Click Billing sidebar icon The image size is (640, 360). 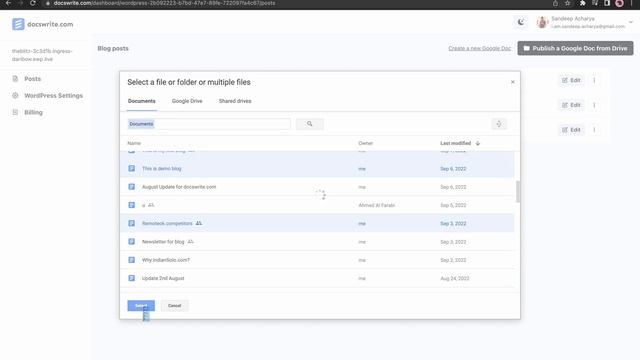click(x=16, y=112)
